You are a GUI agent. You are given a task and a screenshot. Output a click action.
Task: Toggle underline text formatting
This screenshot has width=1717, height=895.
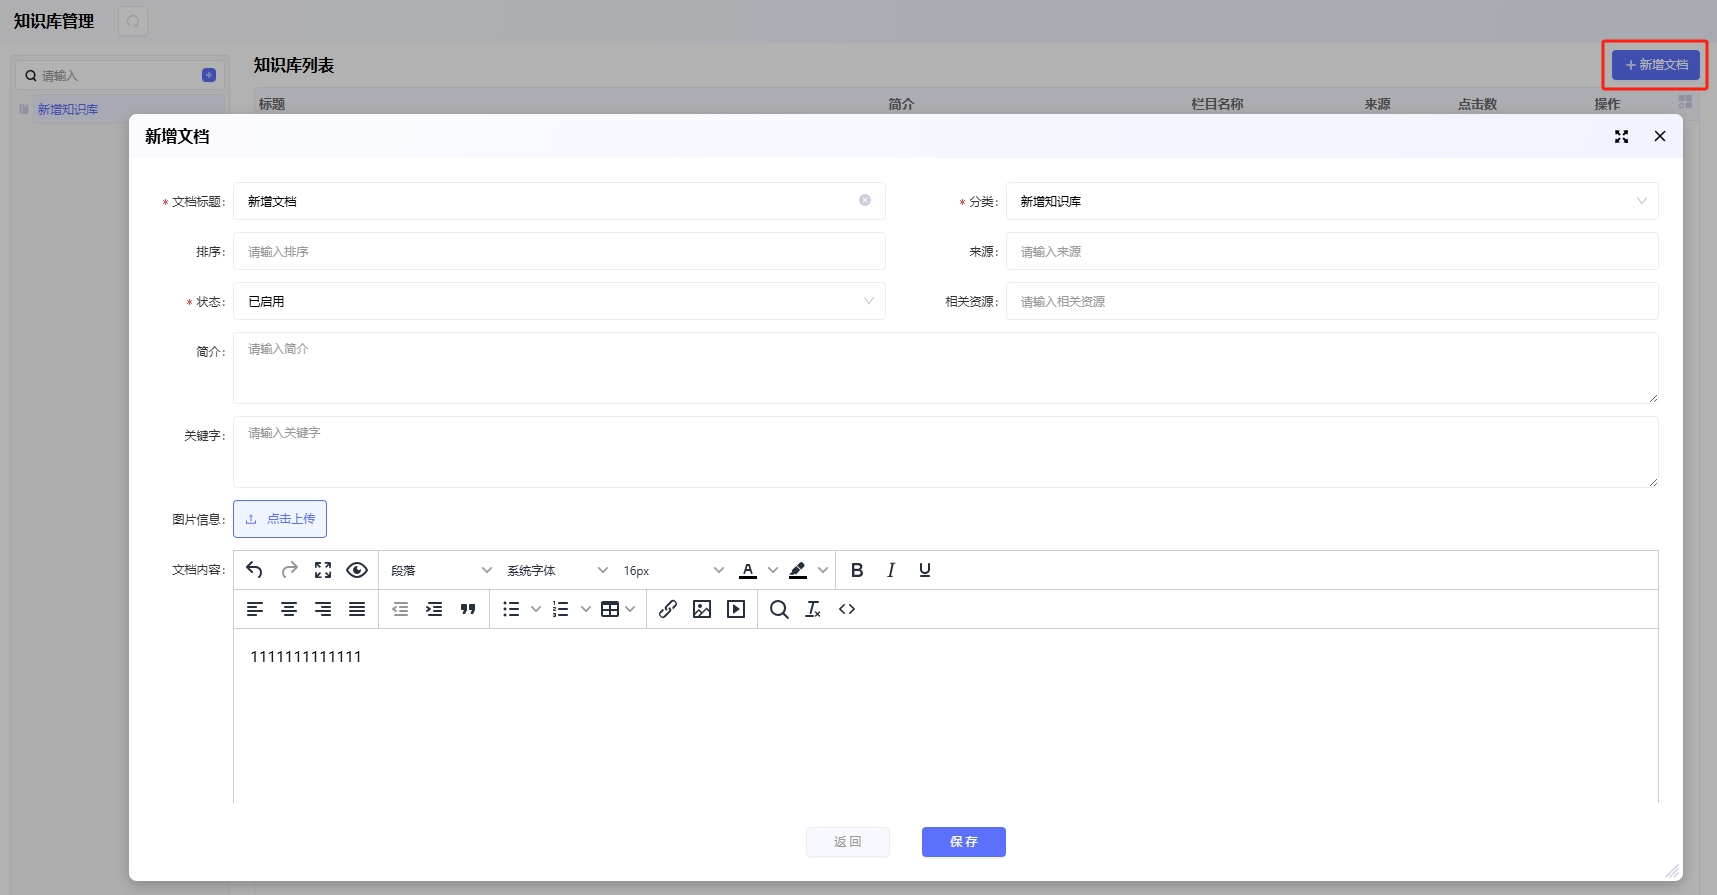[925, 570]
